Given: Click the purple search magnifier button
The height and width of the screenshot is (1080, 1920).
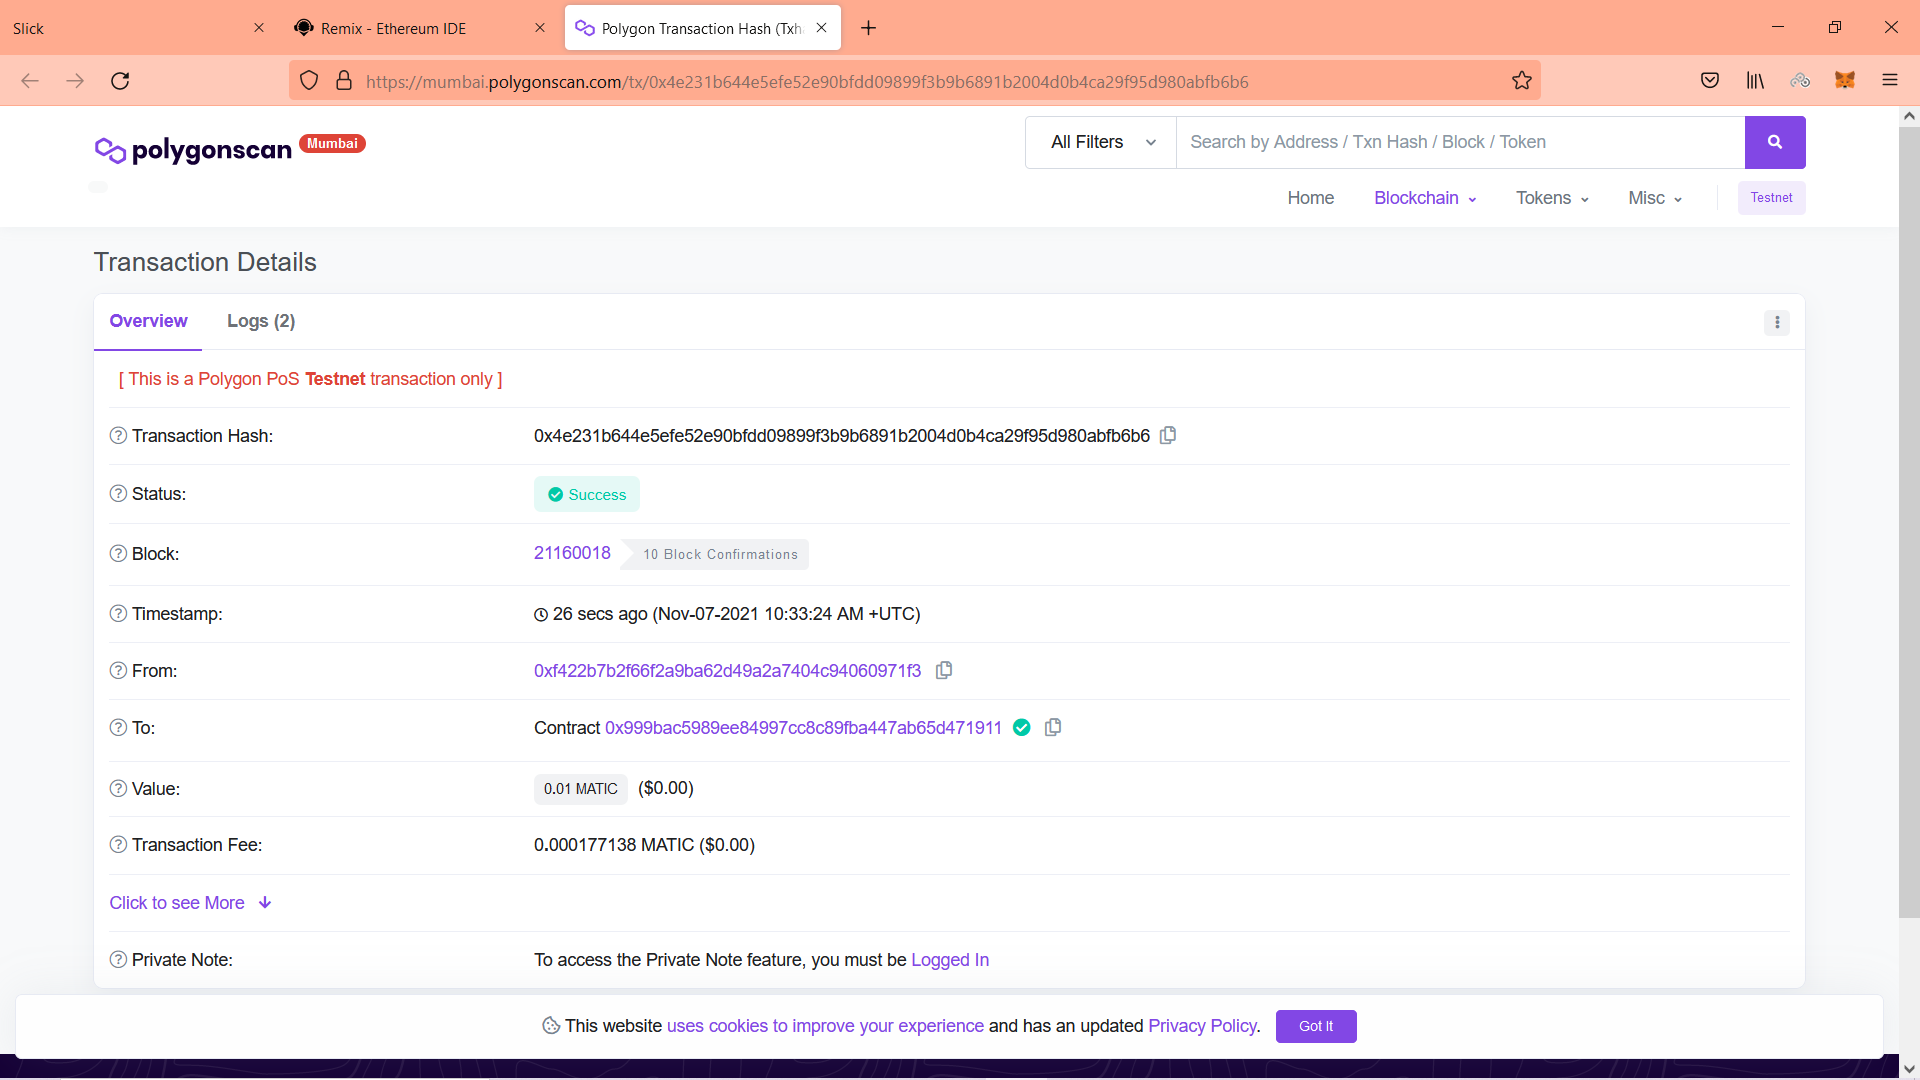Looking at the screenshot, I should click(1774, 142).
